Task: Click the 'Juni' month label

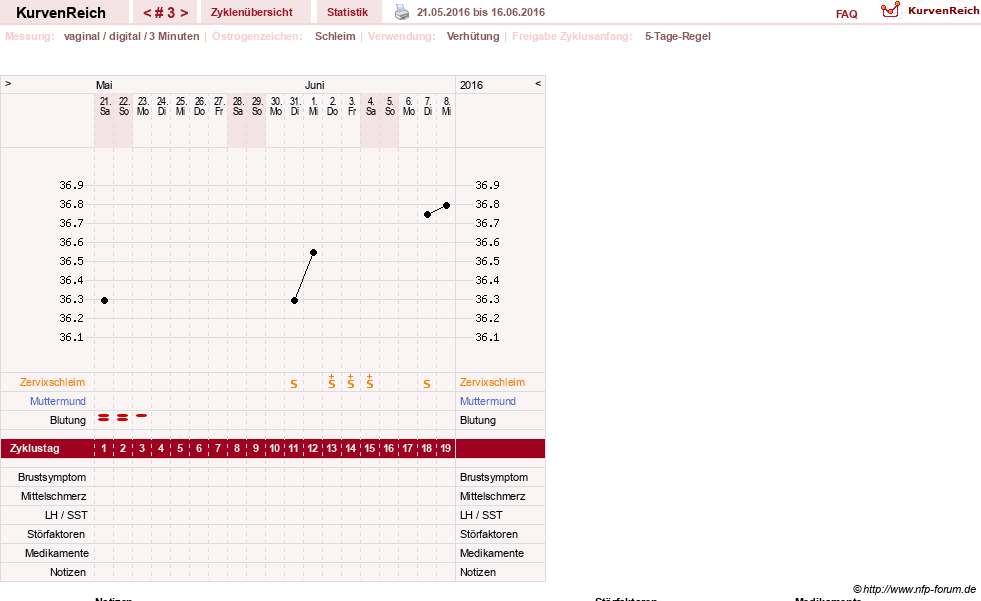Action: tap(315, 85)
